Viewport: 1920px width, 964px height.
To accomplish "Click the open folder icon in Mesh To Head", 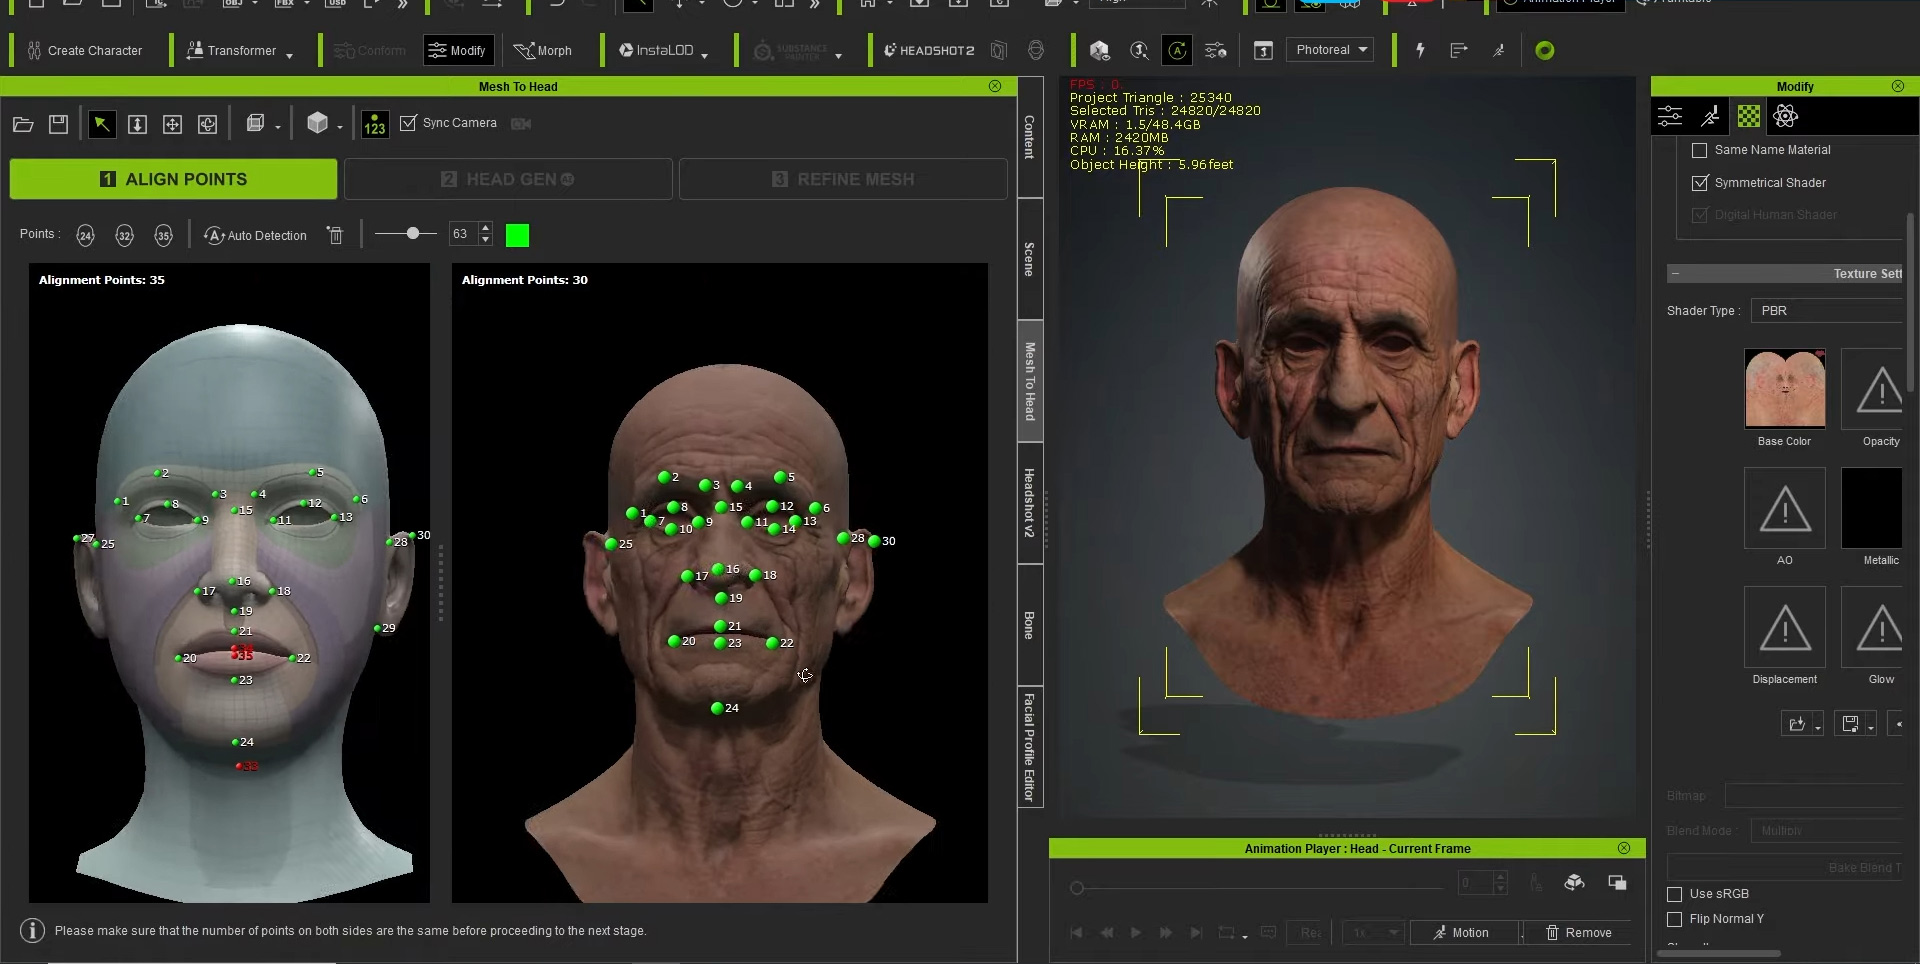I will [x=23, y=124].
